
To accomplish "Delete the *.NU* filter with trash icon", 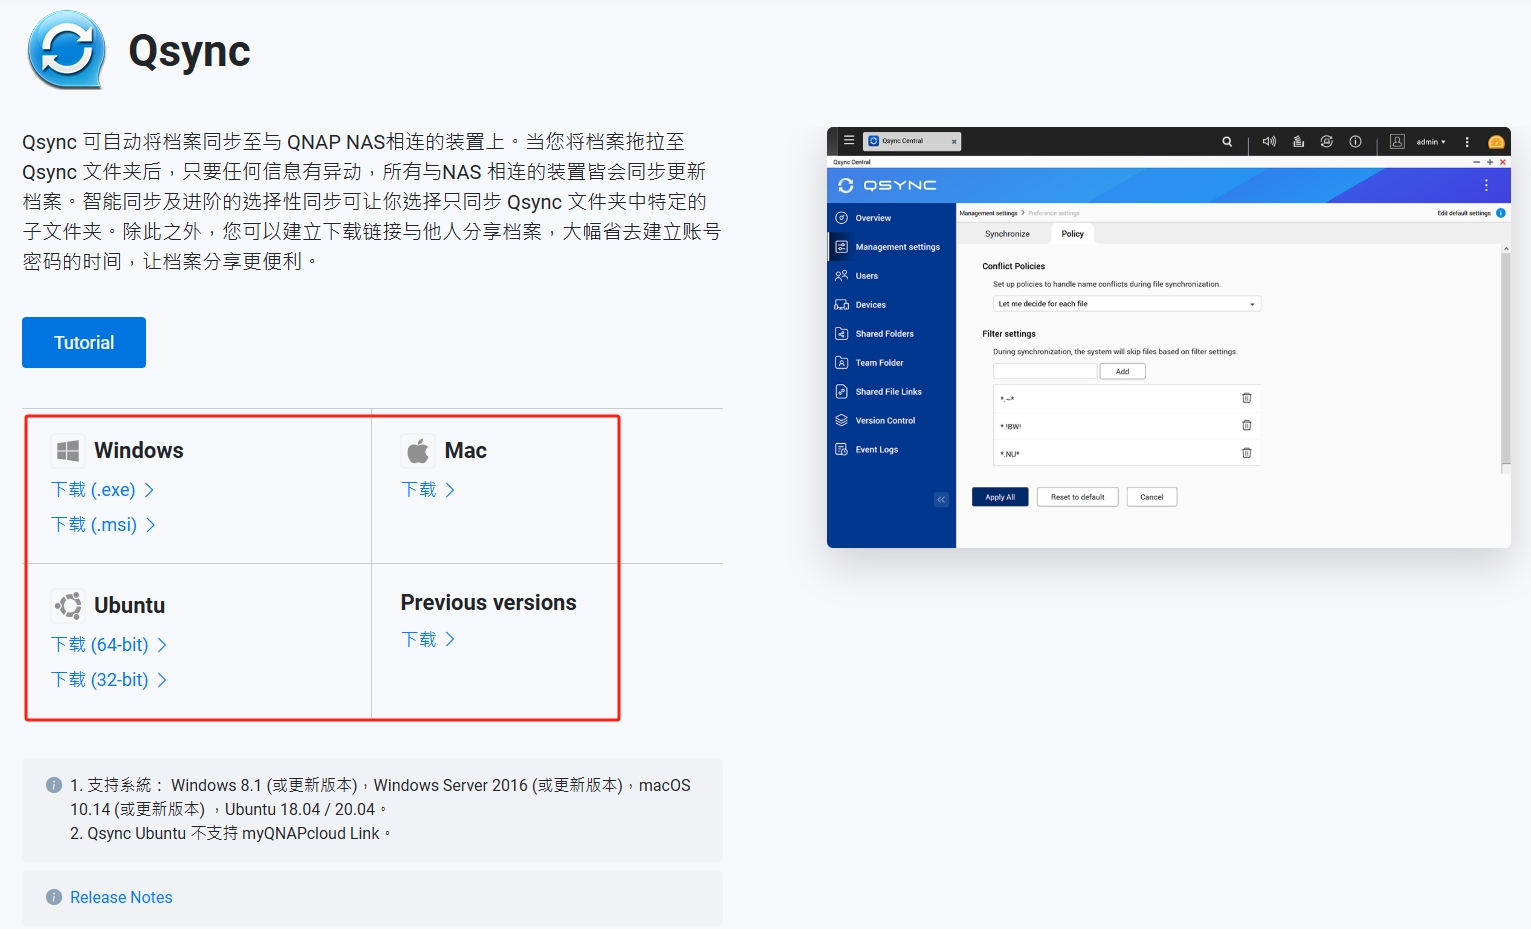I will click(x=1247, y=453).
